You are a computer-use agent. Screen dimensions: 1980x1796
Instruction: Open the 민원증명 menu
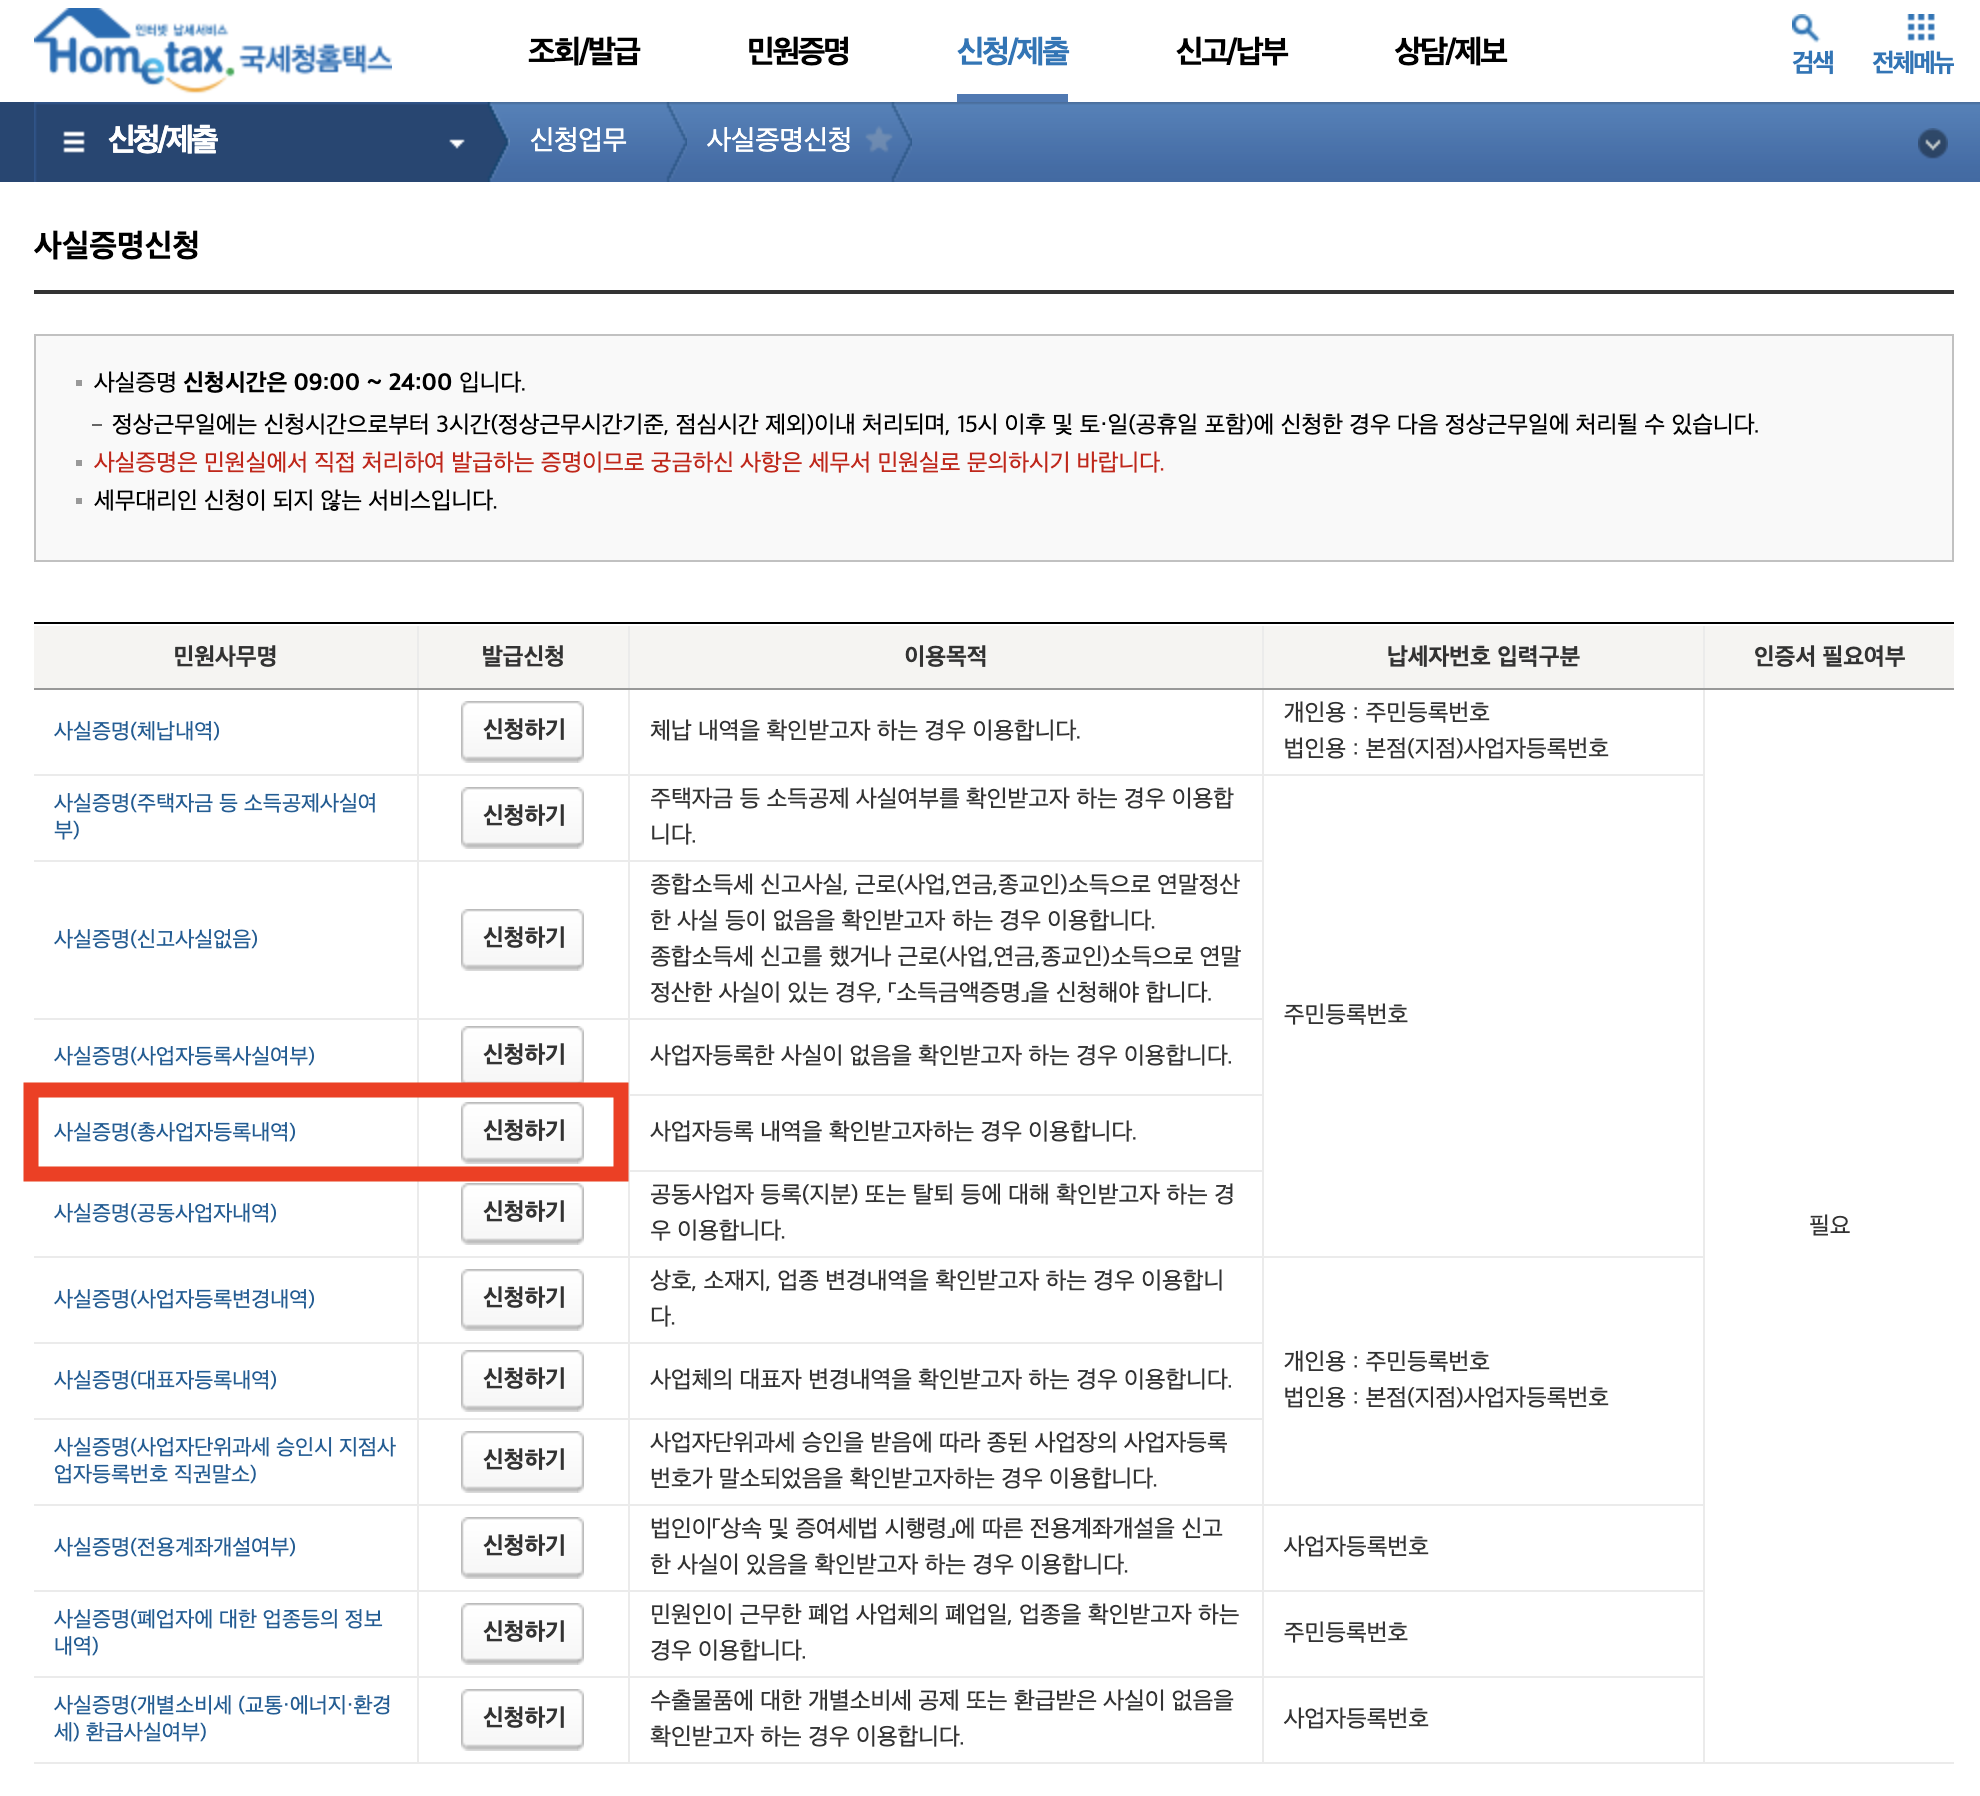tap(798, 51)
